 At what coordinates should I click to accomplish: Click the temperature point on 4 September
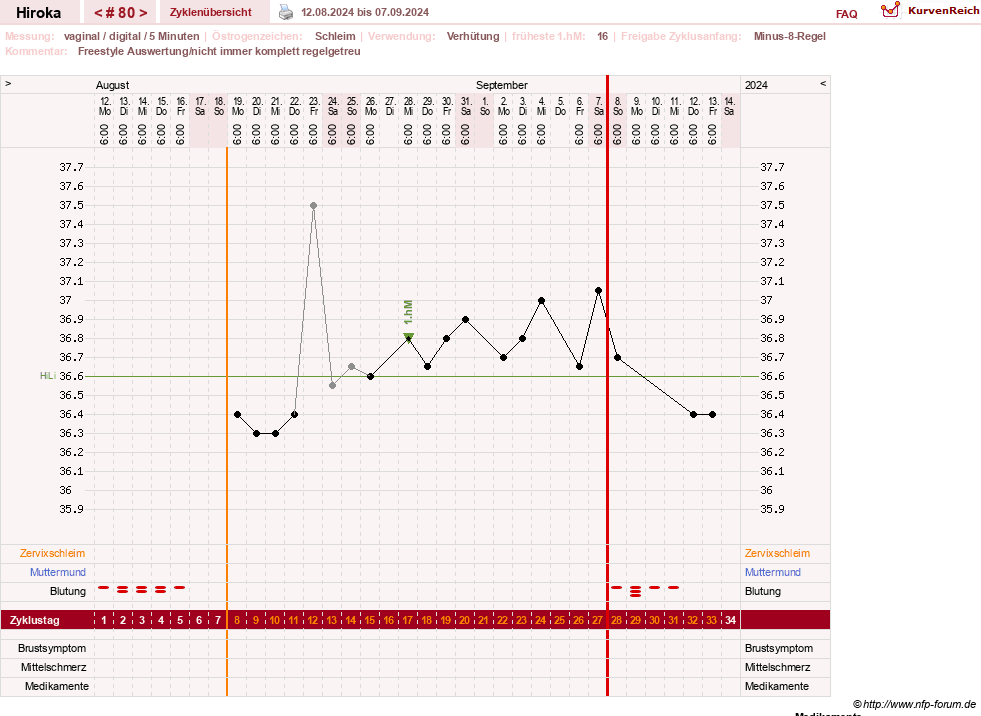click(542, 300)
